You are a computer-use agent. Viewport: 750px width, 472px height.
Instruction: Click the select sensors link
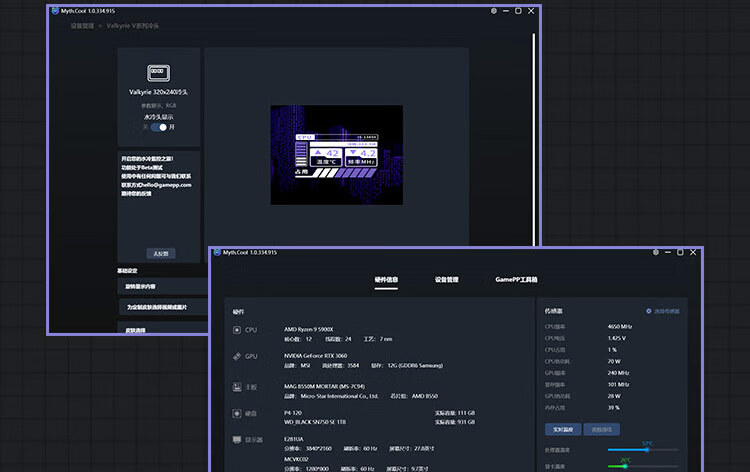tap(666, 311)
